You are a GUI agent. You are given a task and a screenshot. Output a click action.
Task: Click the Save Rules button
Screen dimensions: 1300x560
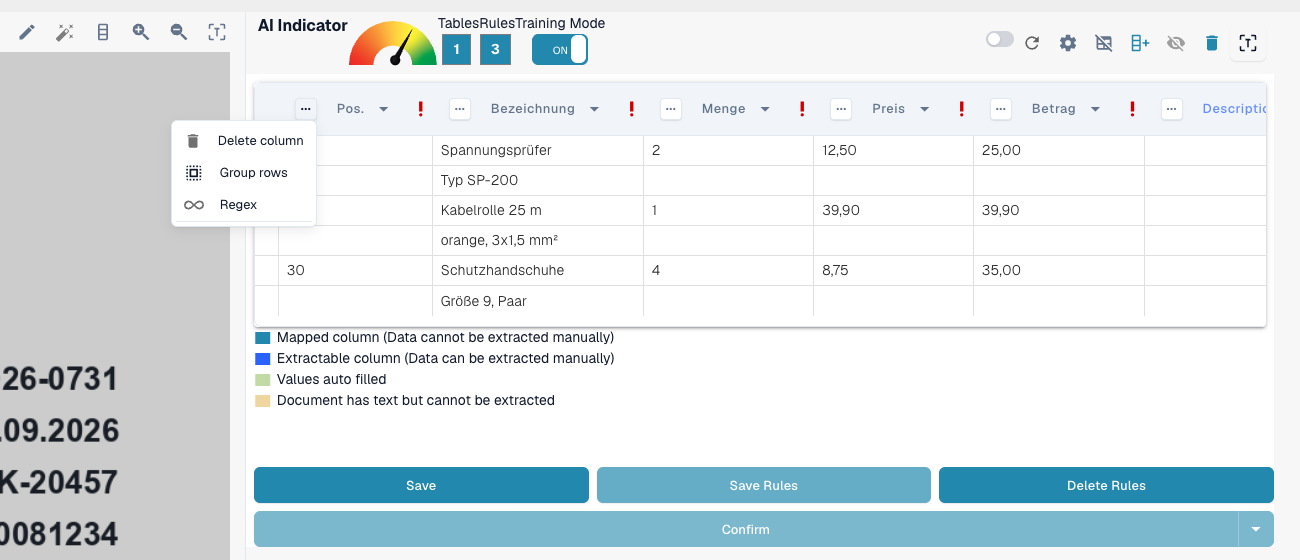point(764,485)
